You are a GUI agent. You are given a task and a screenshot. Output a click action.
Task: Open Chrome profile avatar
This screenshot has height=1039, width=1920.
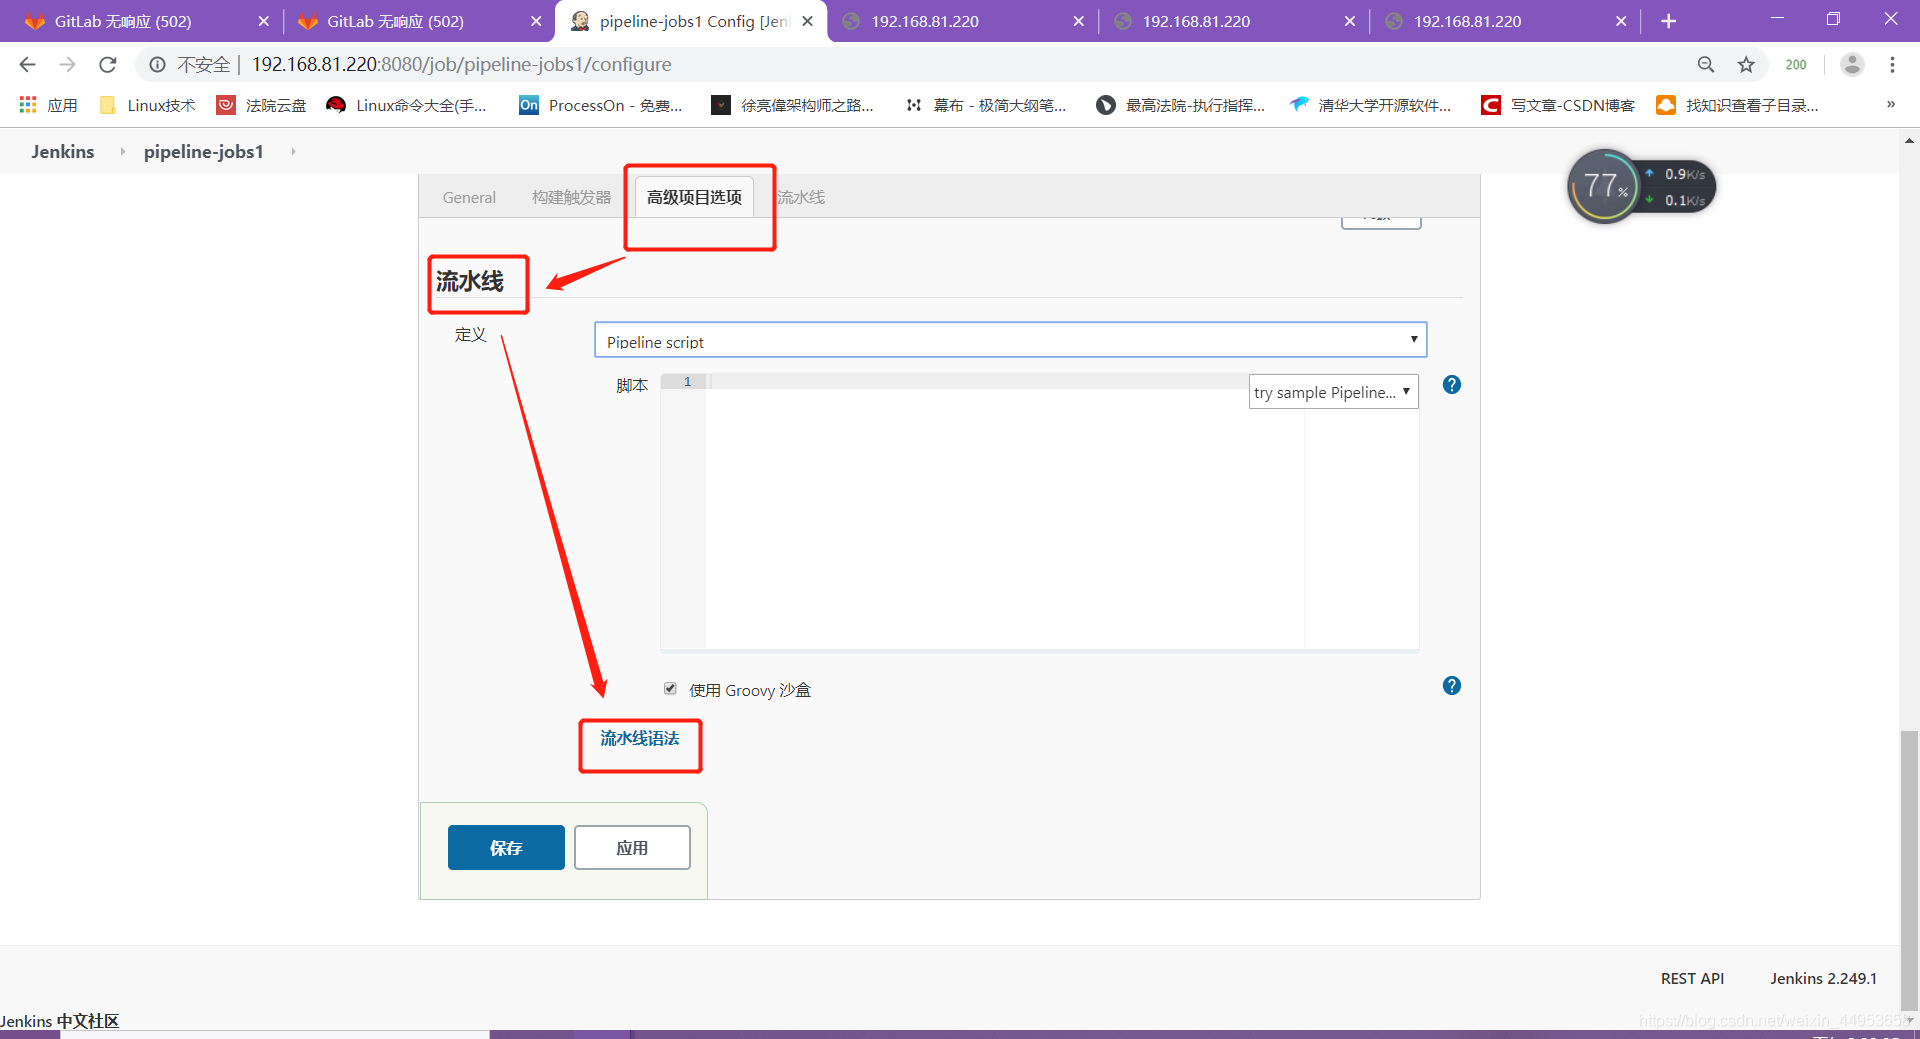pyautogui.click(x=1852, y=65)
